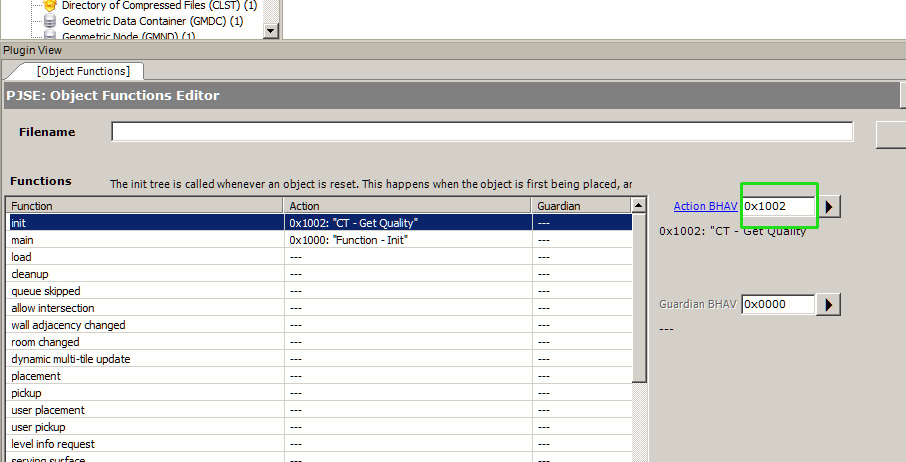Switch to the Object Functions tab
The height and width of the screenshot is (462, 906).
tap(82, 71)
